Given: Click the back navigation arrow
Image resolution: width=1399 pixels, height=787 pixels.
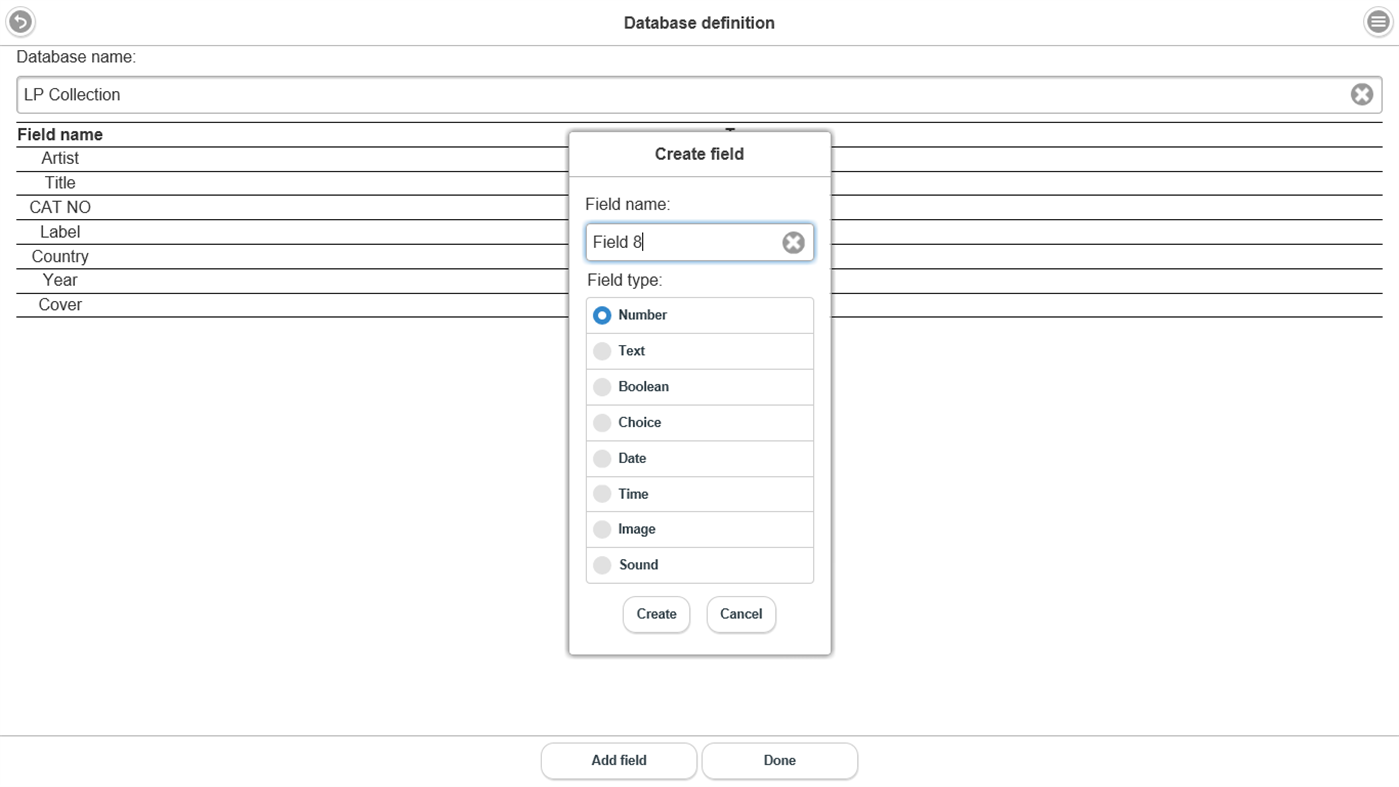Looking at the screenshot, I should pyautogui.click(x=20, y=21).
